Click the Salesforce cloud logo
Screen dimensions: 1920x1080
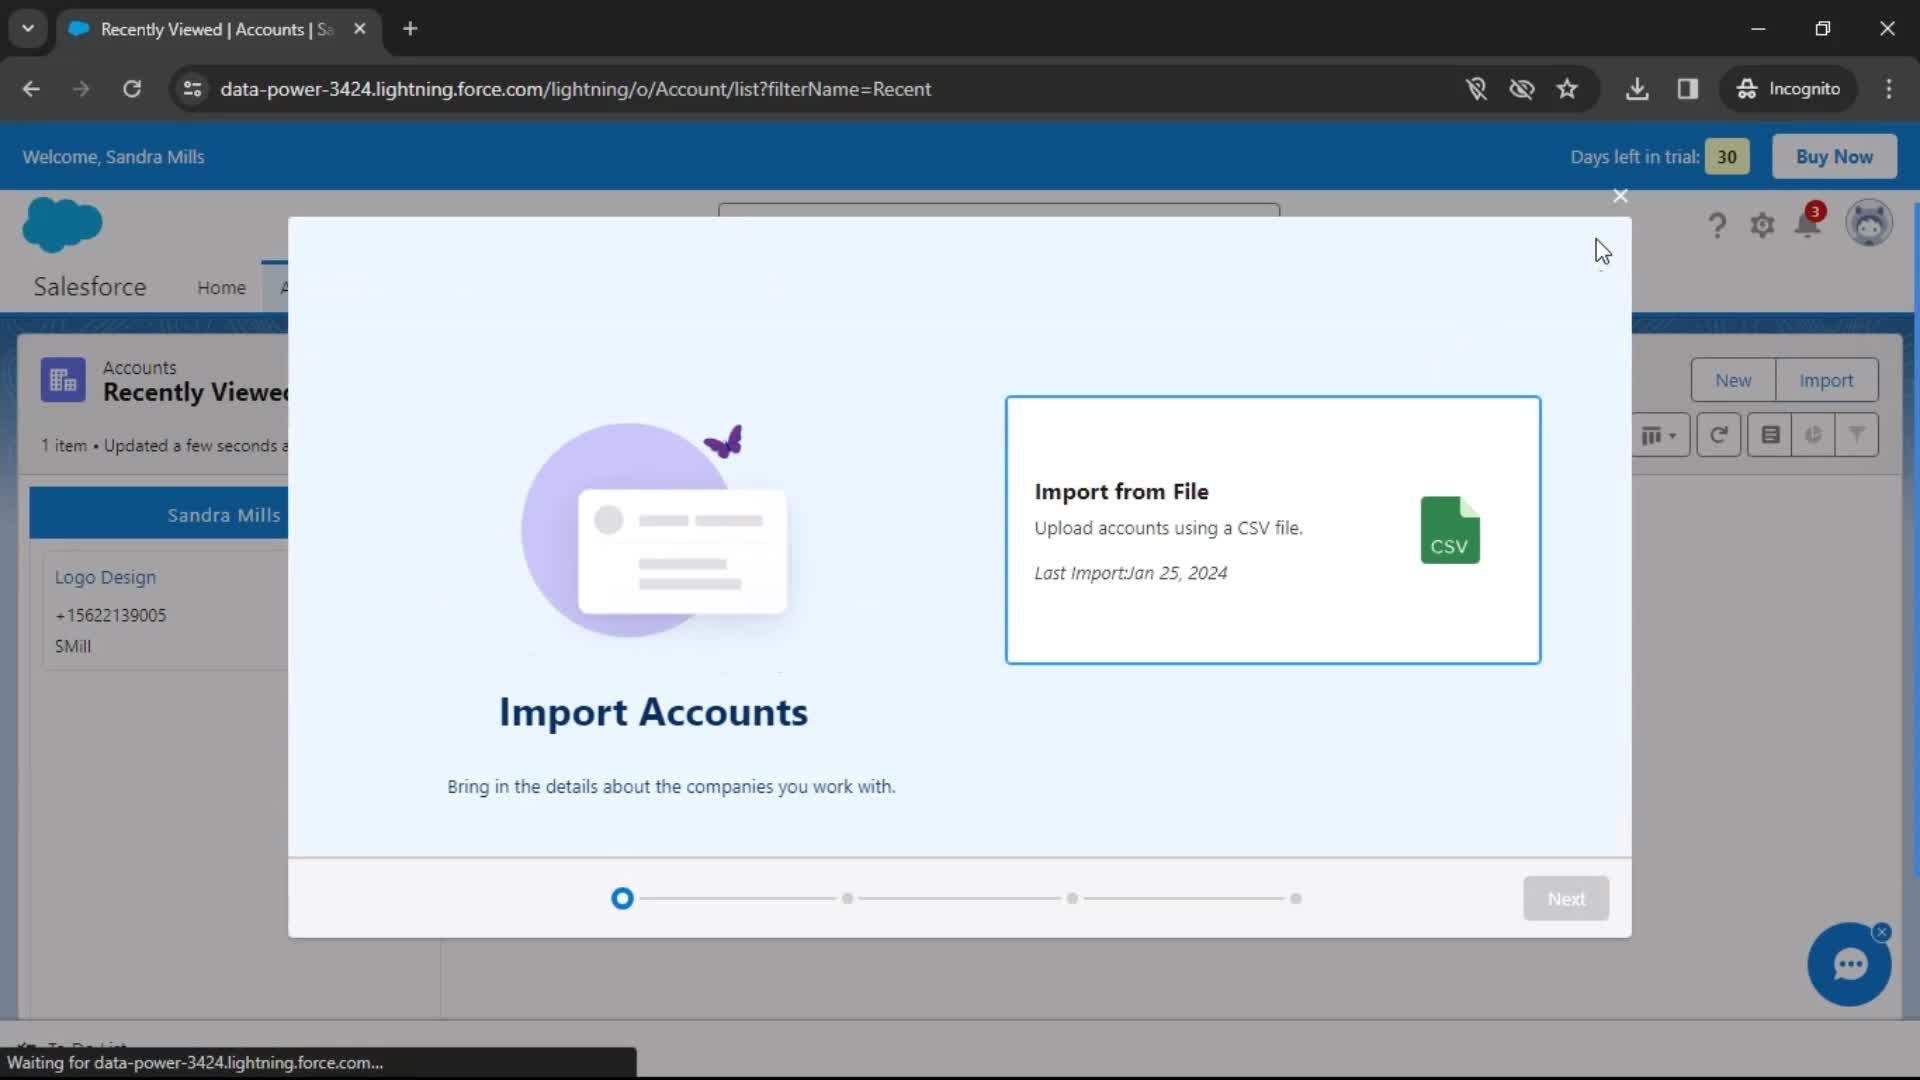[x=62, y=224]
